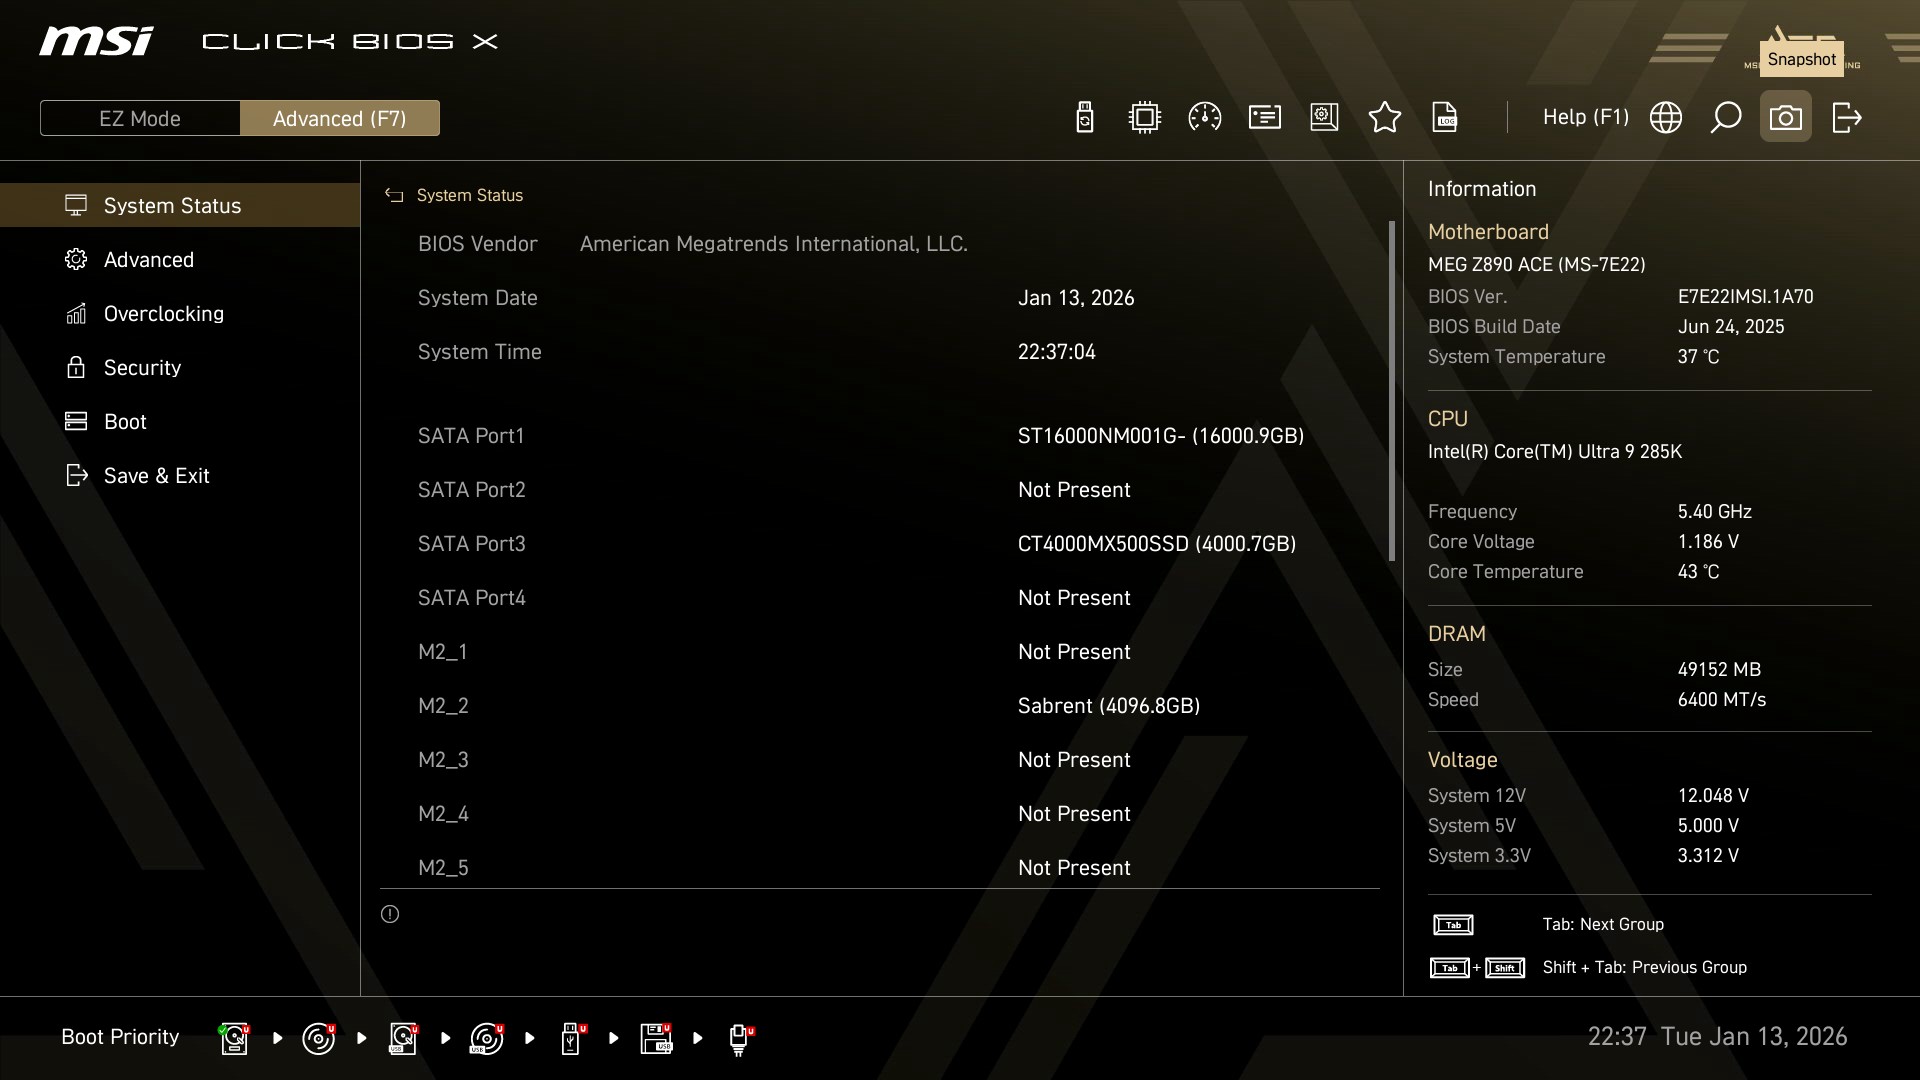Select USB floppy boot priority icon
Image resolution: width=1920 pixels, height=1080 pixels.
[x=656, y=1038]
